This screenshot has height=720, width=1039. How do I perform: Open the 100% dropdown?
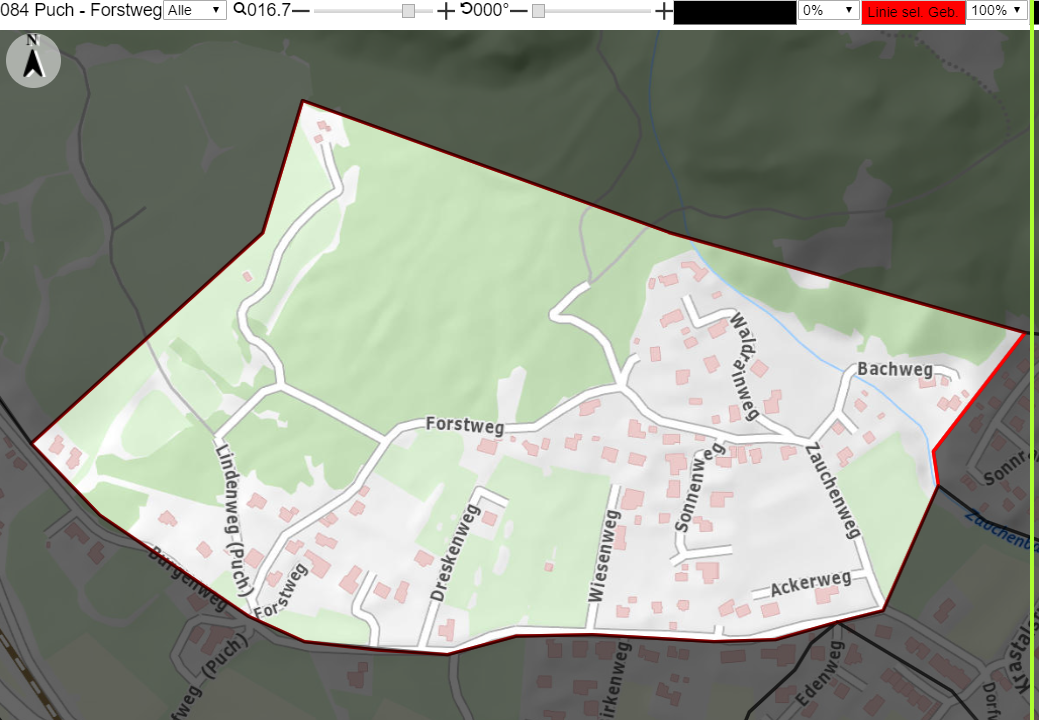(x=997, y=11)
